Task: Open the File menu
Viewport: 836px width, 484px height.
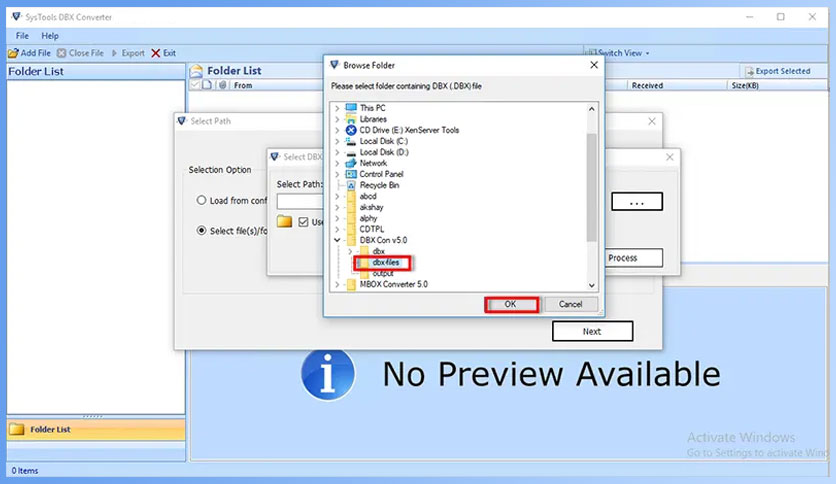Action: pyautogui.click(x=22, y=36)
